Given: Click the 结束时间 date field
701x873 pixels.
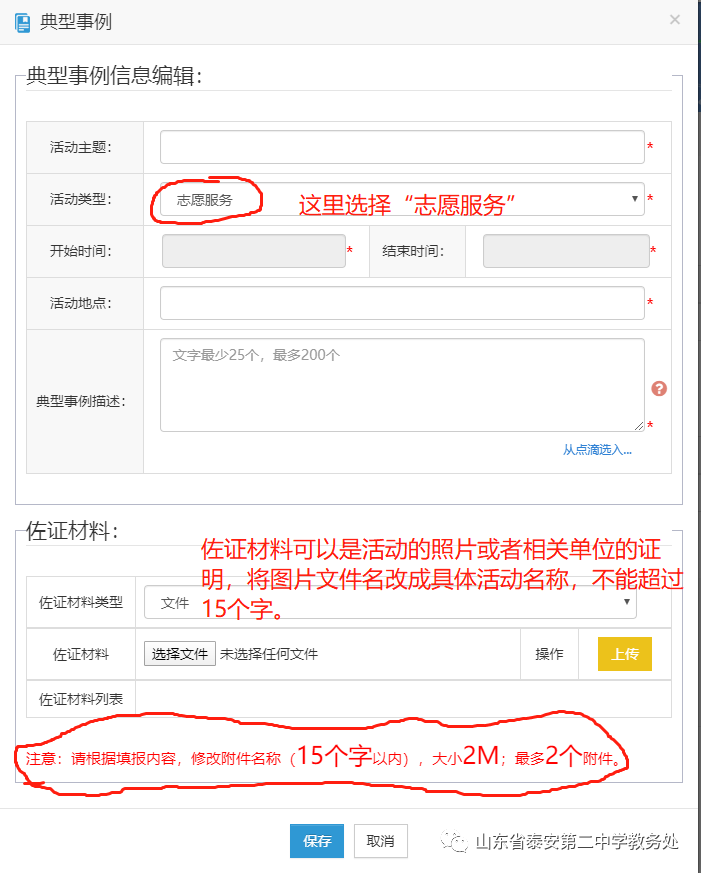Looking at the screenshot, I should [x=565, y=251].
